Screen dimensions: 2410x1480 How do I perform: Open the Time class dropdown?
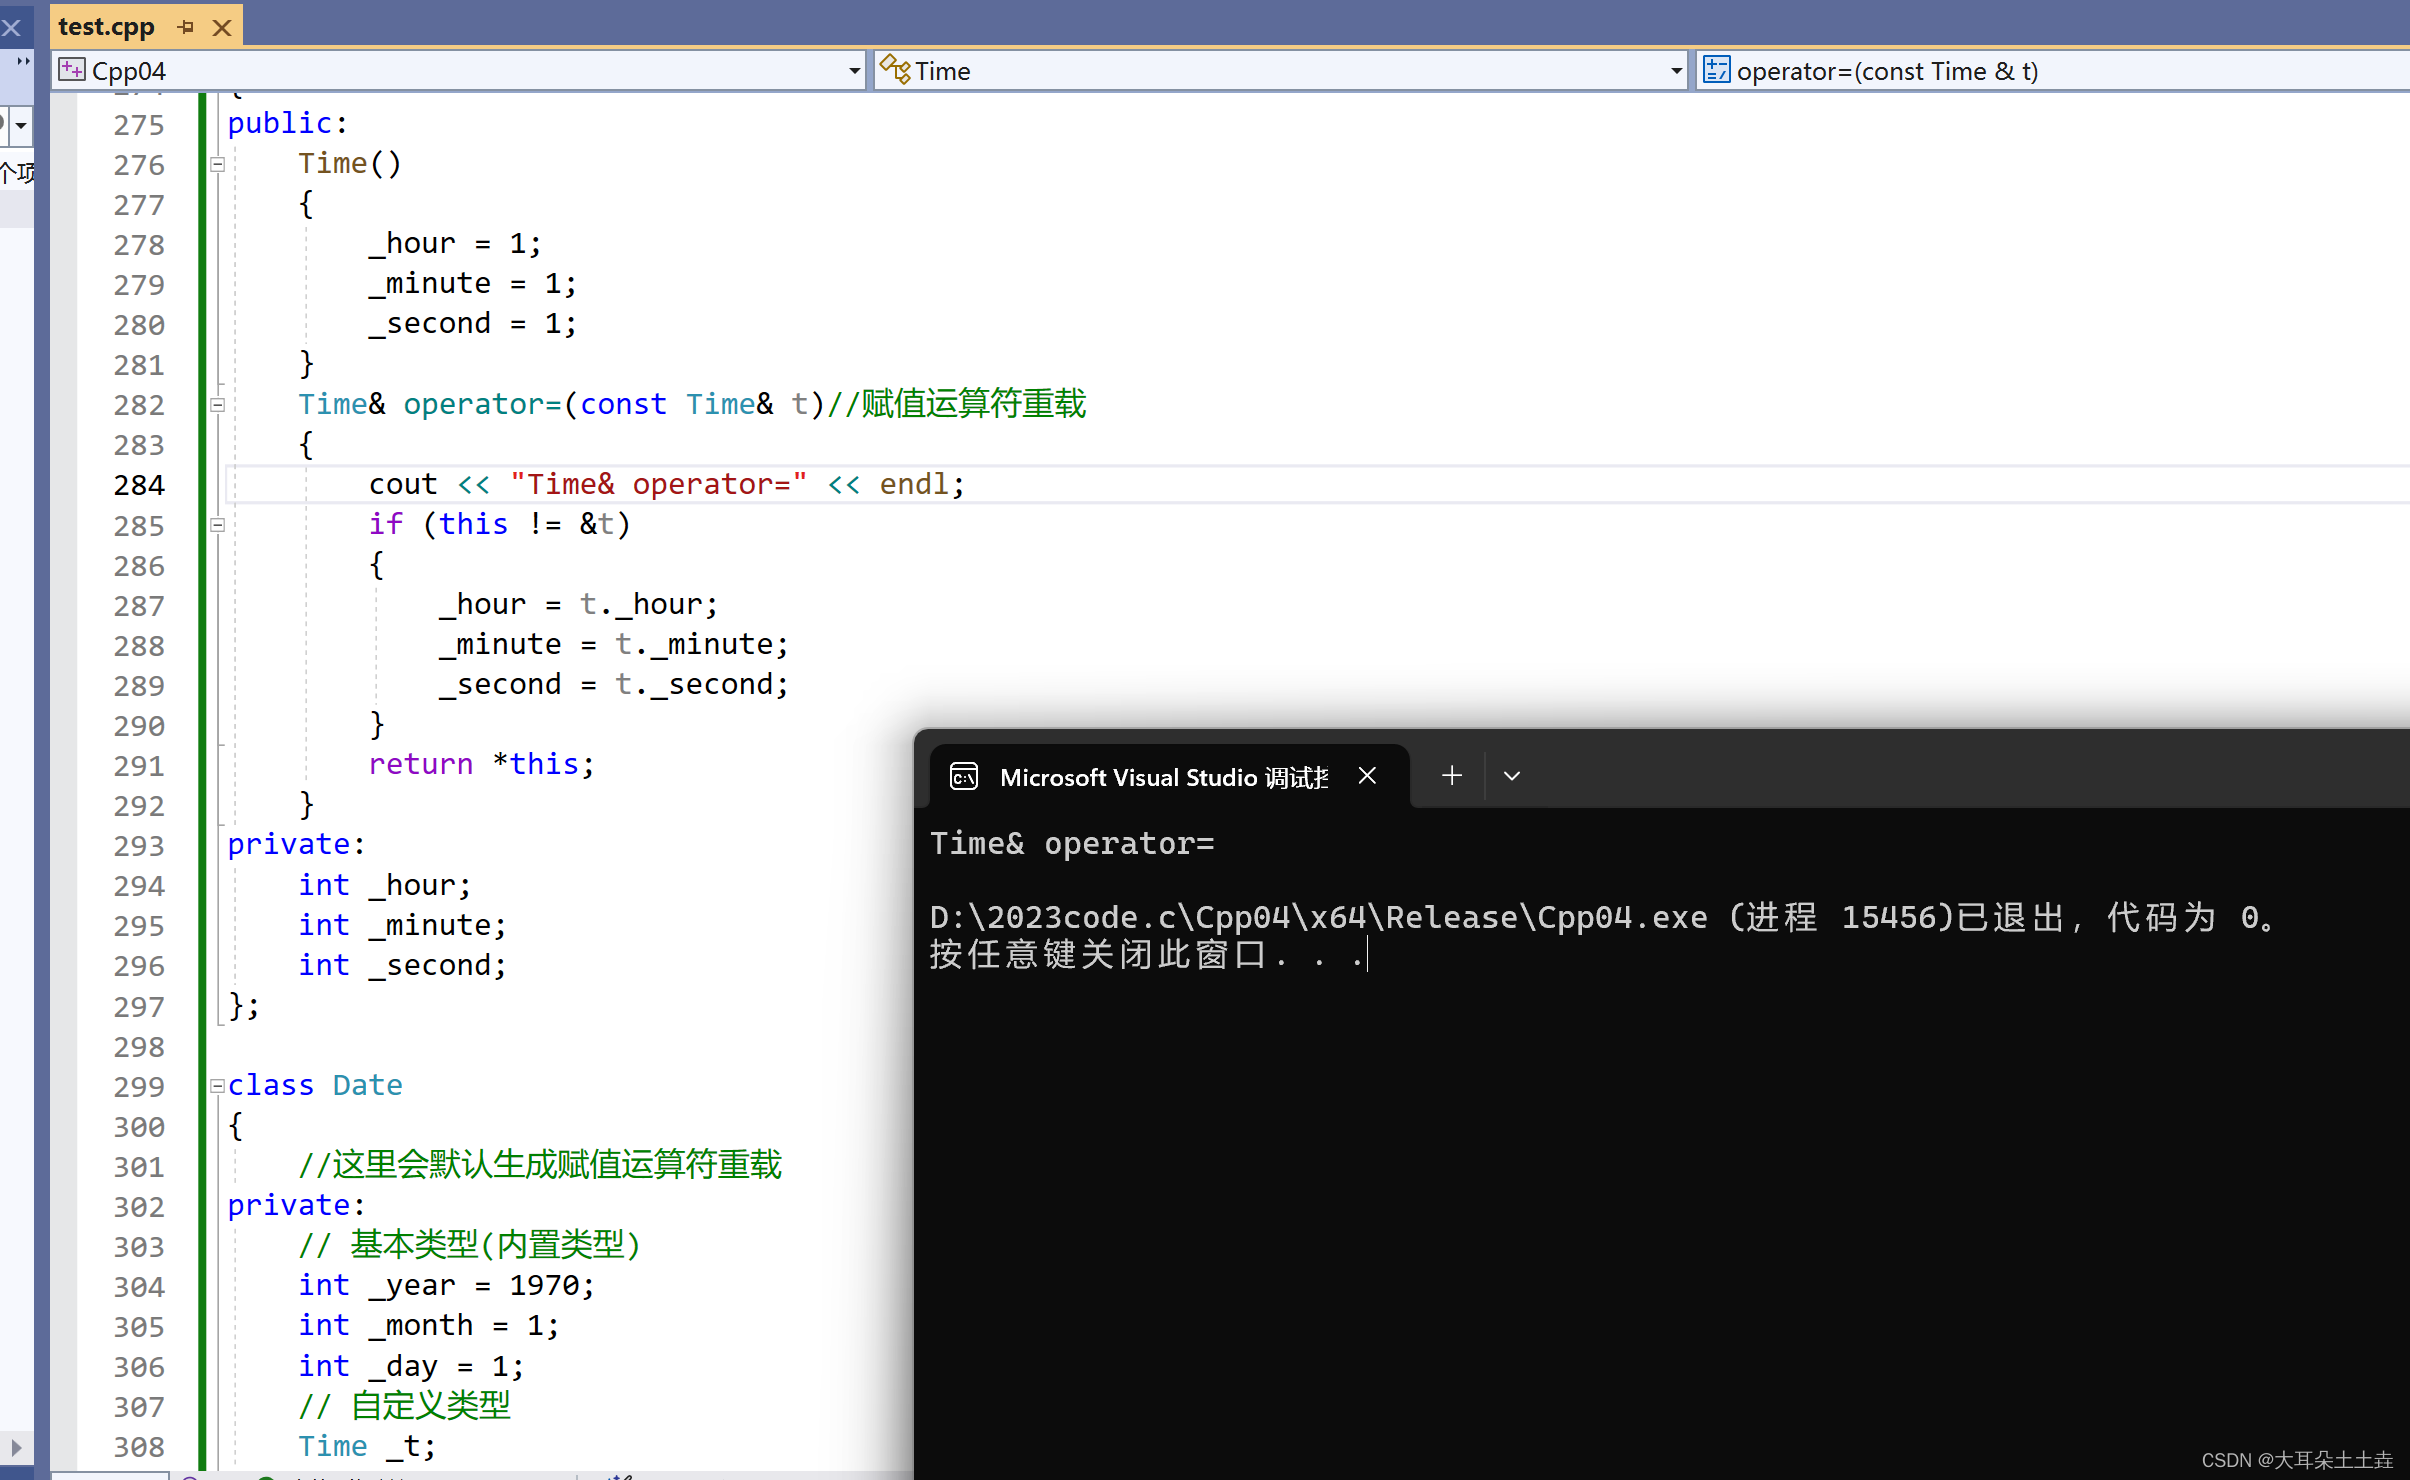[x=1676, y=71]
